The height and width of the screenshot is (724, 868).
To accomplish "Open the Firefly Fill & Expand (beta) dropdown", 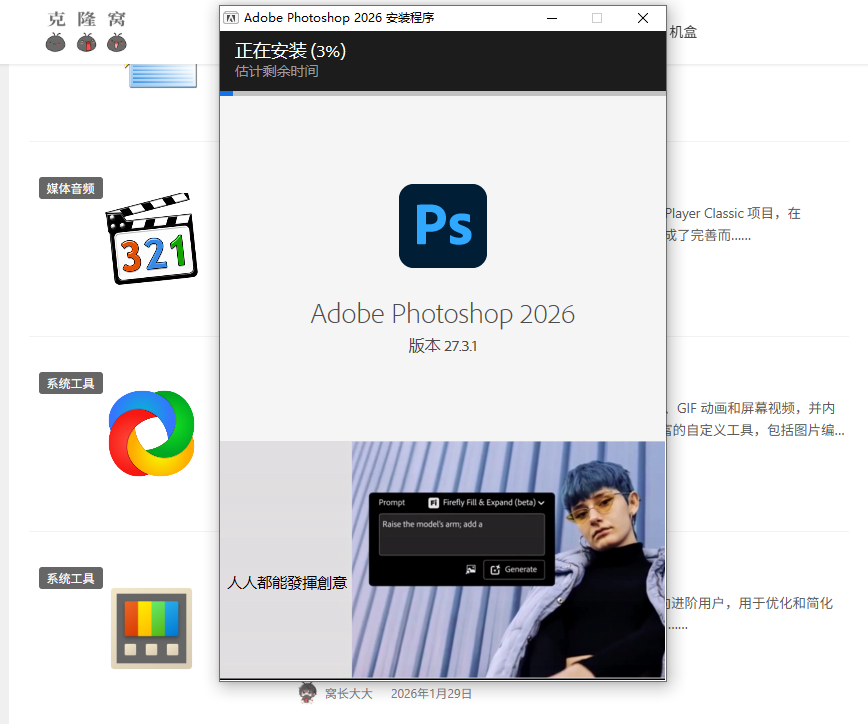I will click(490, 503).
